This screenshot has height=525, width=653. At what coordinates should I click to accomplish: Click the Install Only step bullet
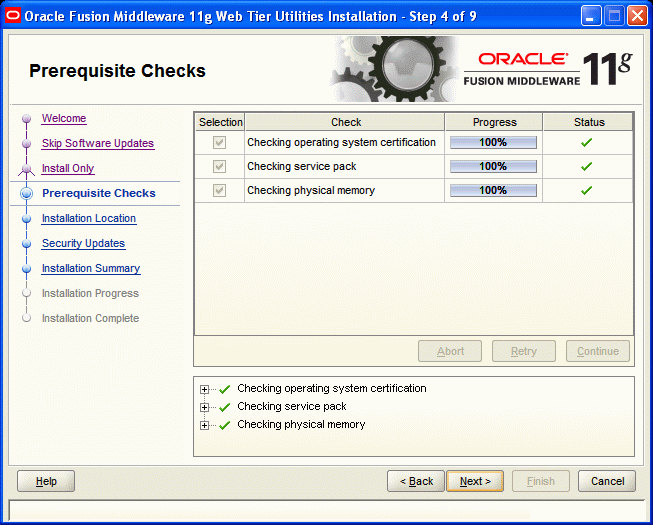[27, 169]
